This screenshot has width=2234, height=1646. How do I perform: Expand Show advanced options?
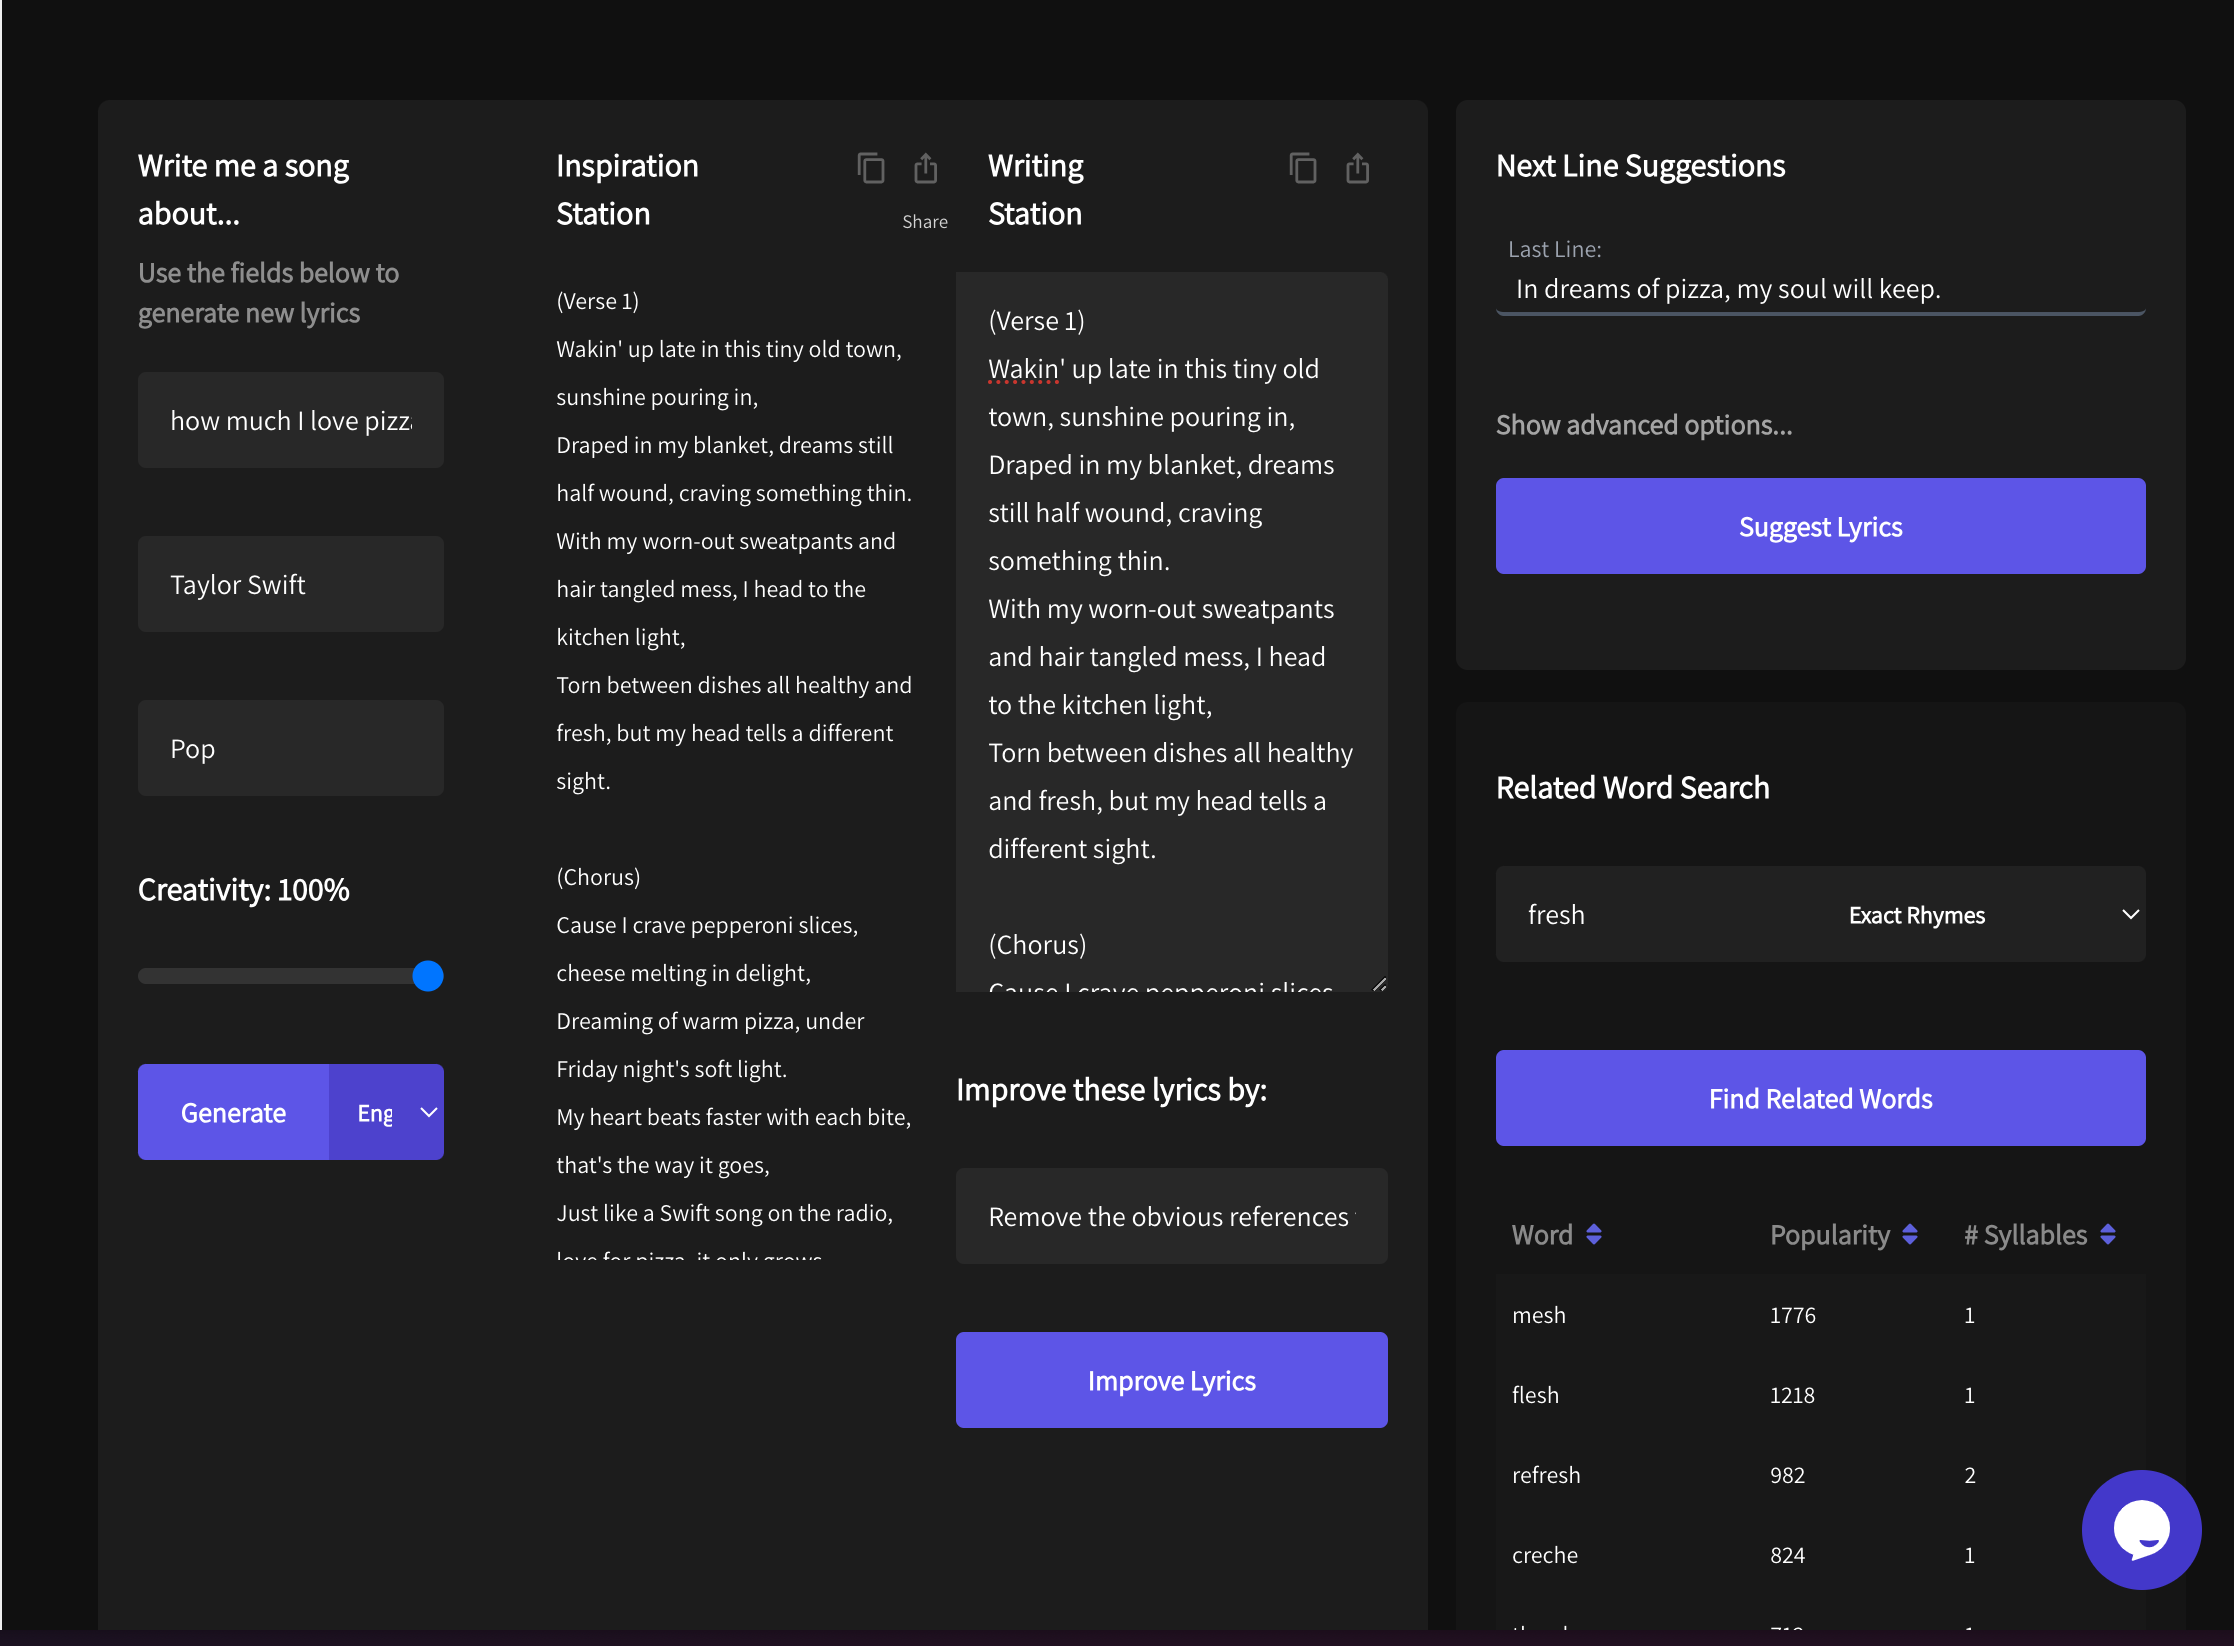coord(1643,426)
